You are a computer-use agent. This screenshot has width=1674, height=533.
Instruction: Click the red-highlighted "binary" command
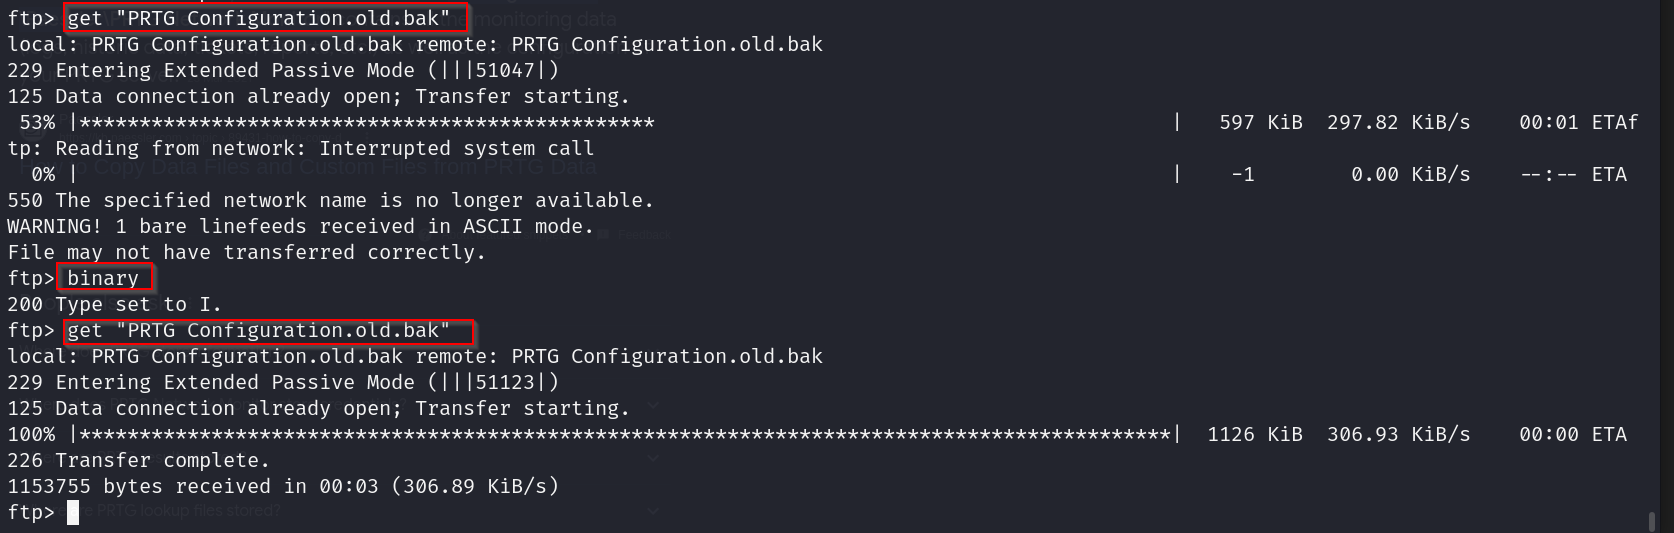103,278
